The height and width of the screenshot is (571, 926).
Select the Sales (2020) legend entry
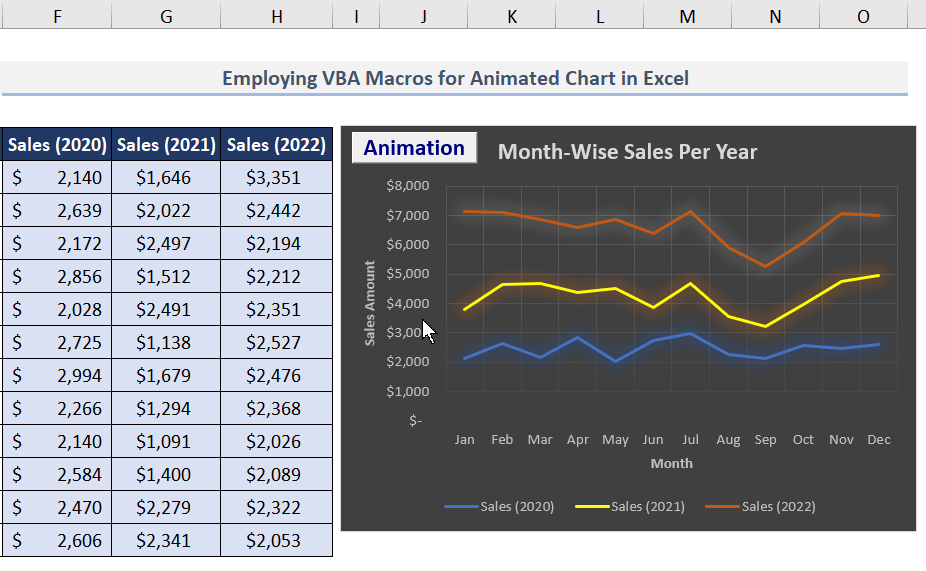[499, 507]
